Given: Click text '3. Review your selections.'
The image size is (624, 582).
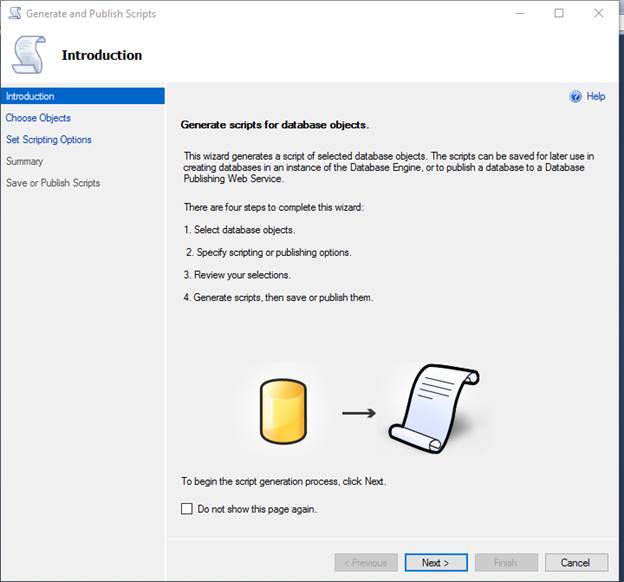Looking at the screenshot, I should point(237,275).
